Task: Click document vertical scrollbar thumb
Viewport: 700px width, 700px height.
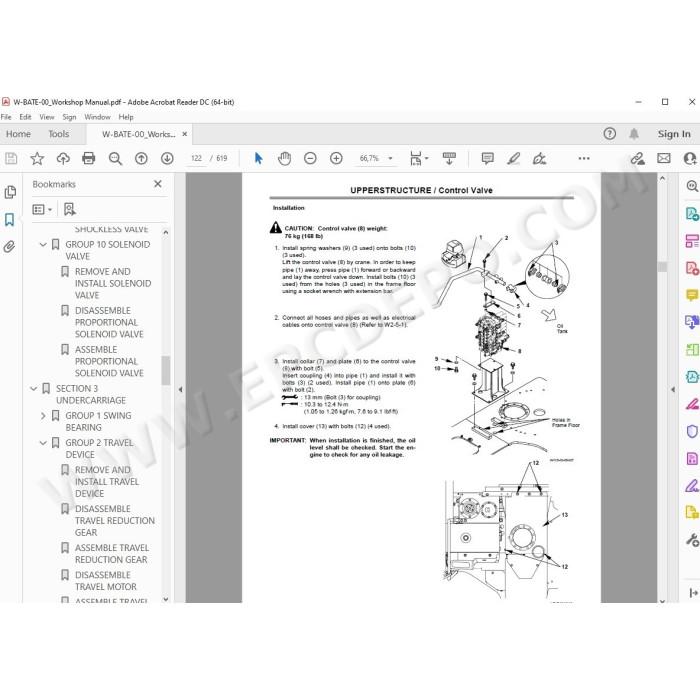Action: coord(662,267)
